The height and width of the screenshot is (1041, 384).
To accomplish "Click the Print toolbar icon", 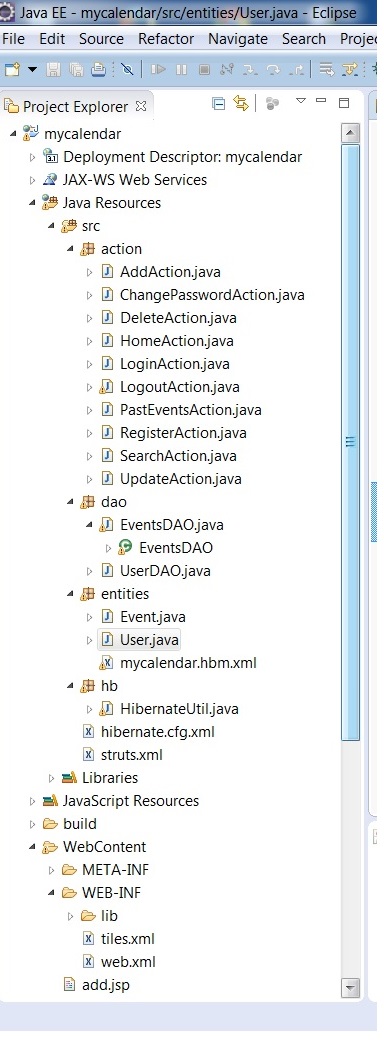I will [x=98, y=68].
